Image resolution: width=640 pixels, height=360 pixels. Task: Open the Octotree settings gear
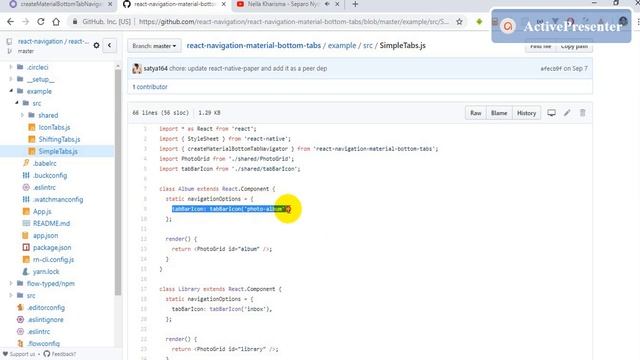pos(96,45)
